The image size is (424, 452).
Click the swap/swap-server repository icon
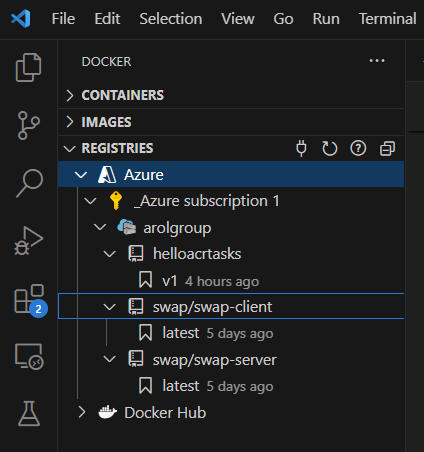coord(136,359)
